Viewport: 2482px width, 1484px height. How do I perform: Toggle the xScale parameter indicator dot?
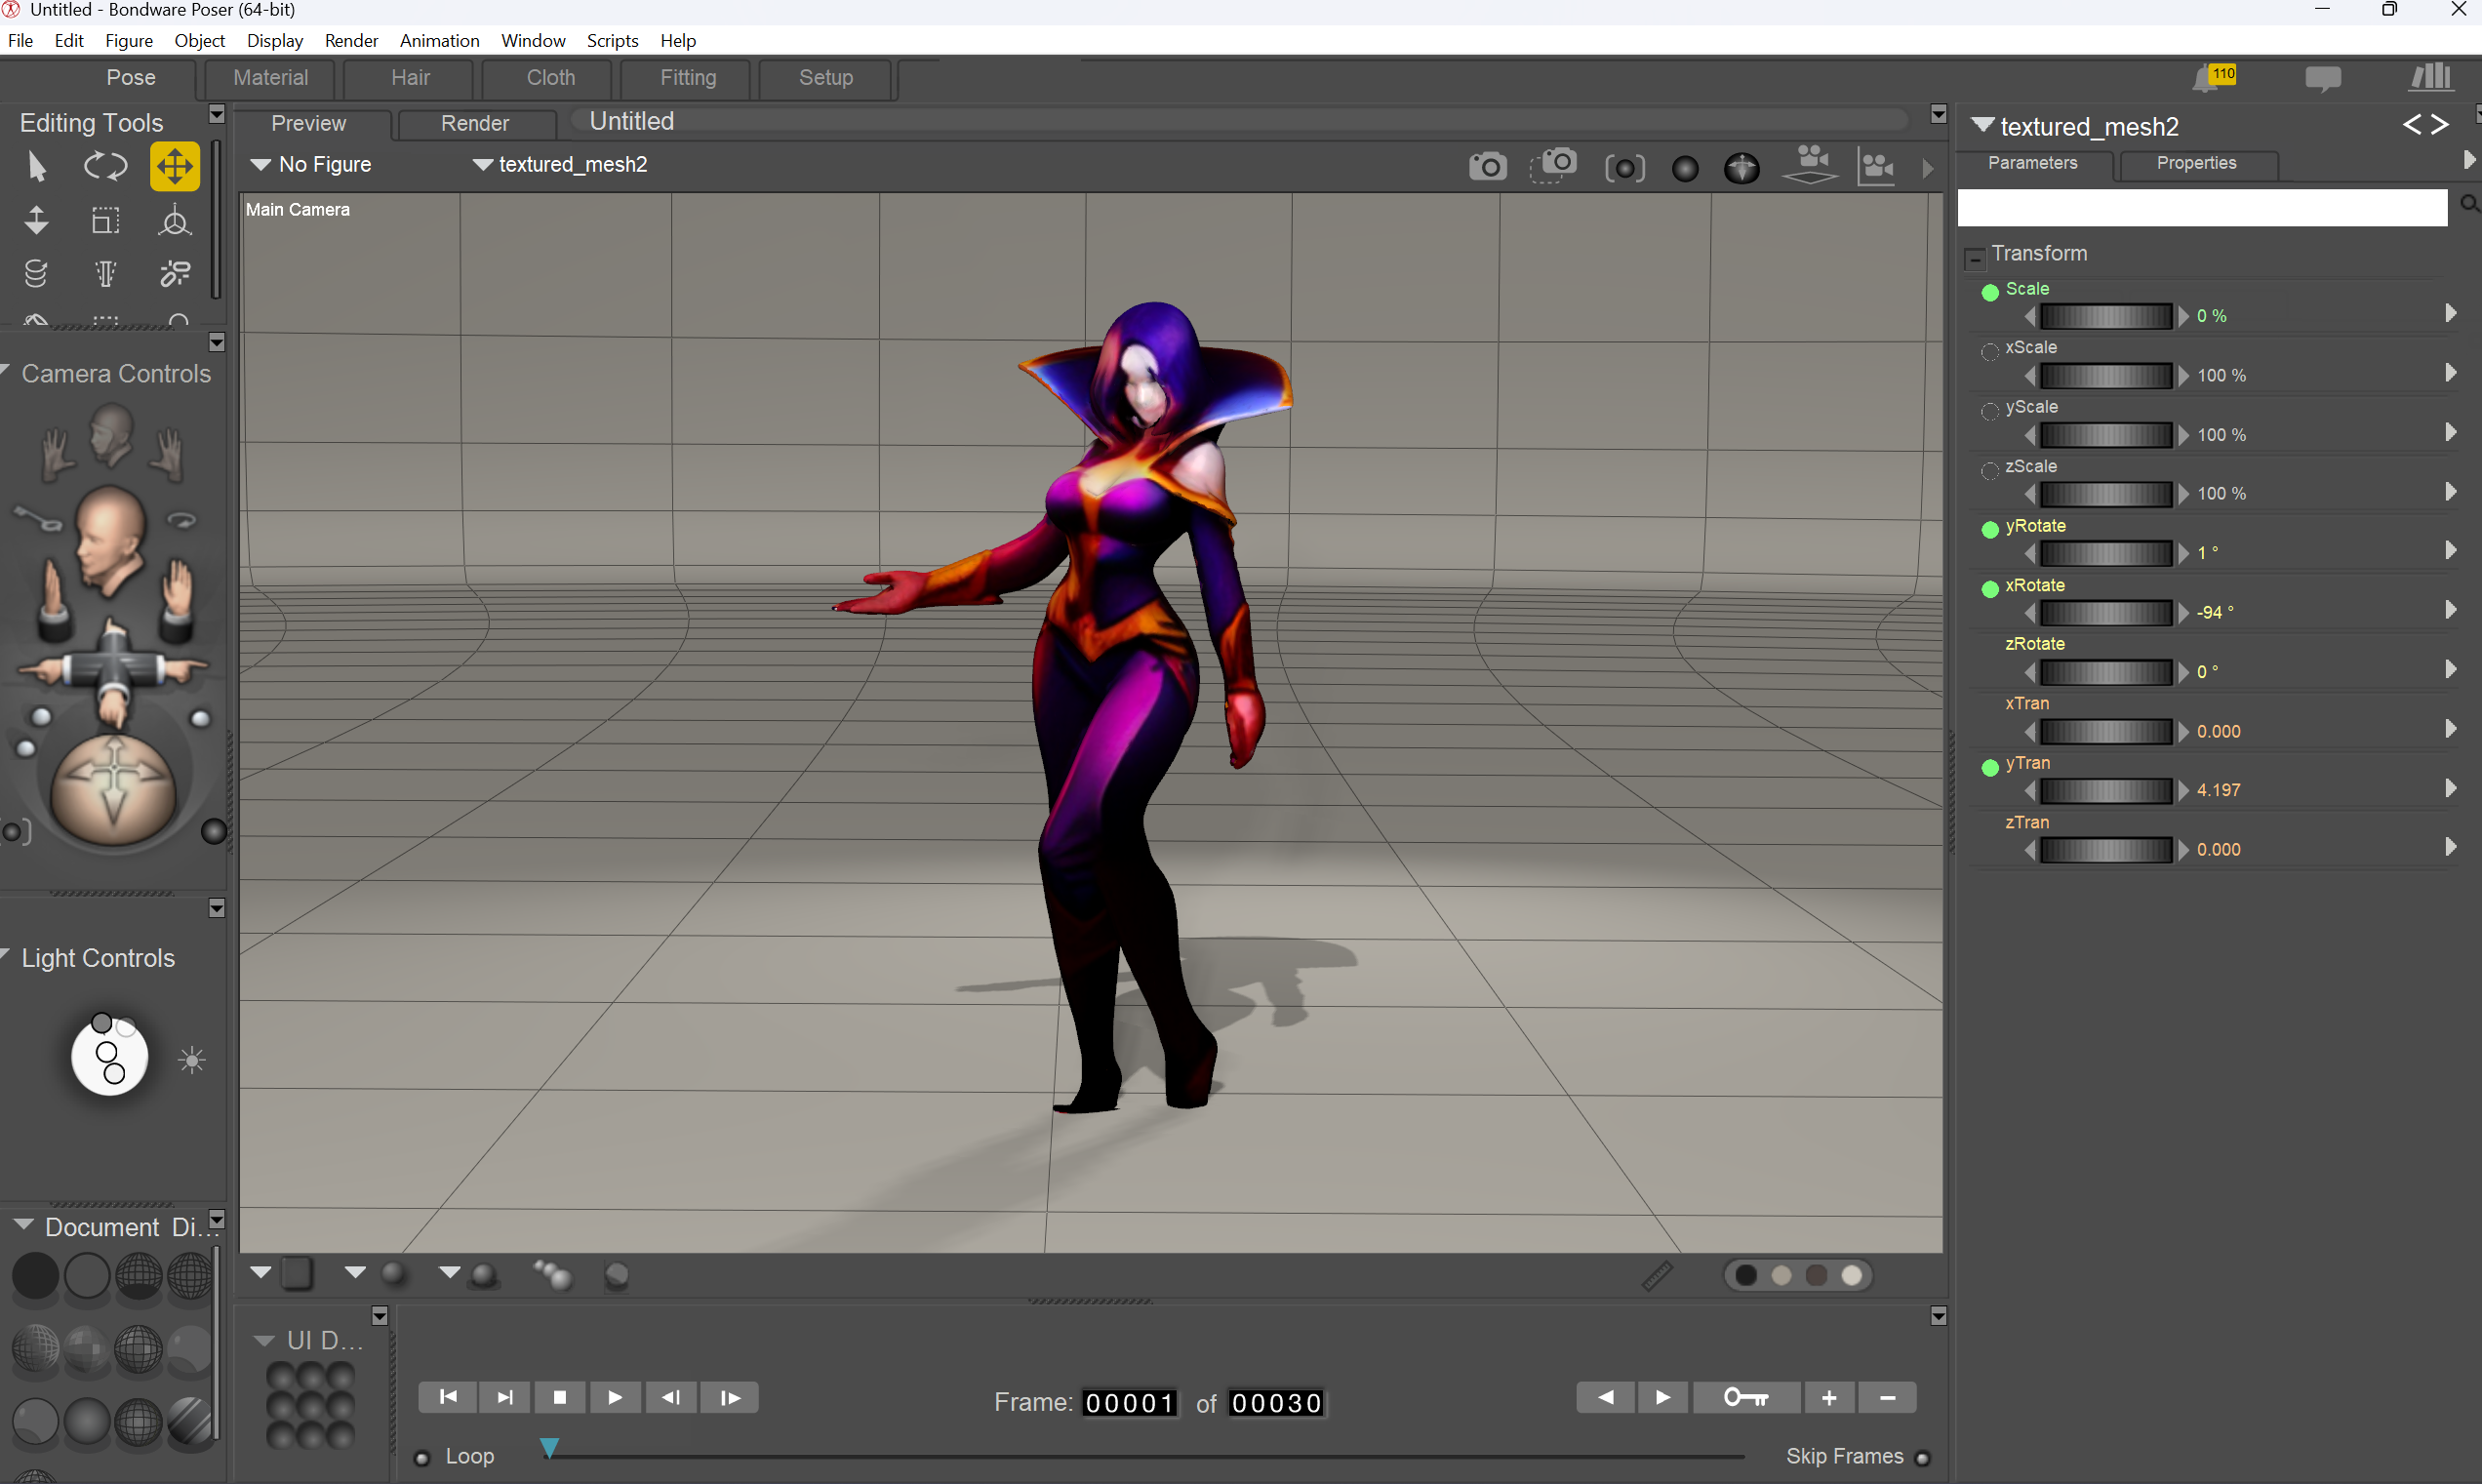(x=1990, y=351)
